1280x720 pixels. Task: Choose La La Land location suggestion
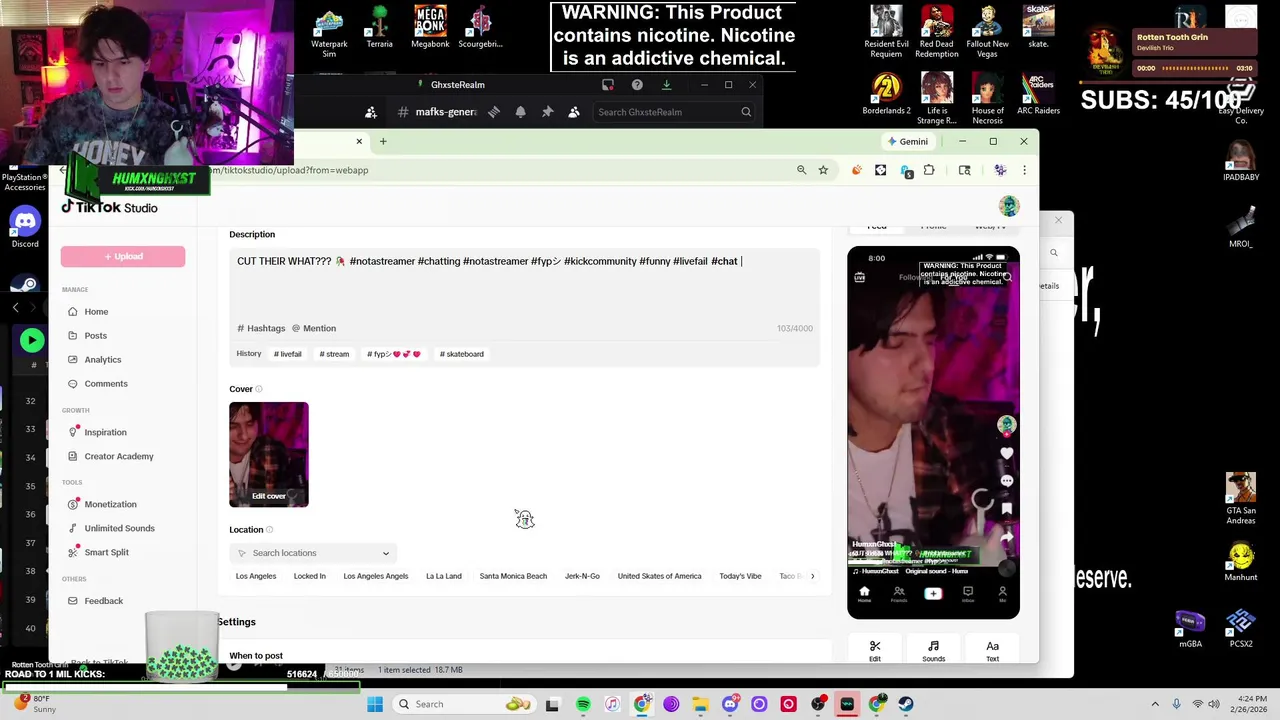point(443,576)
